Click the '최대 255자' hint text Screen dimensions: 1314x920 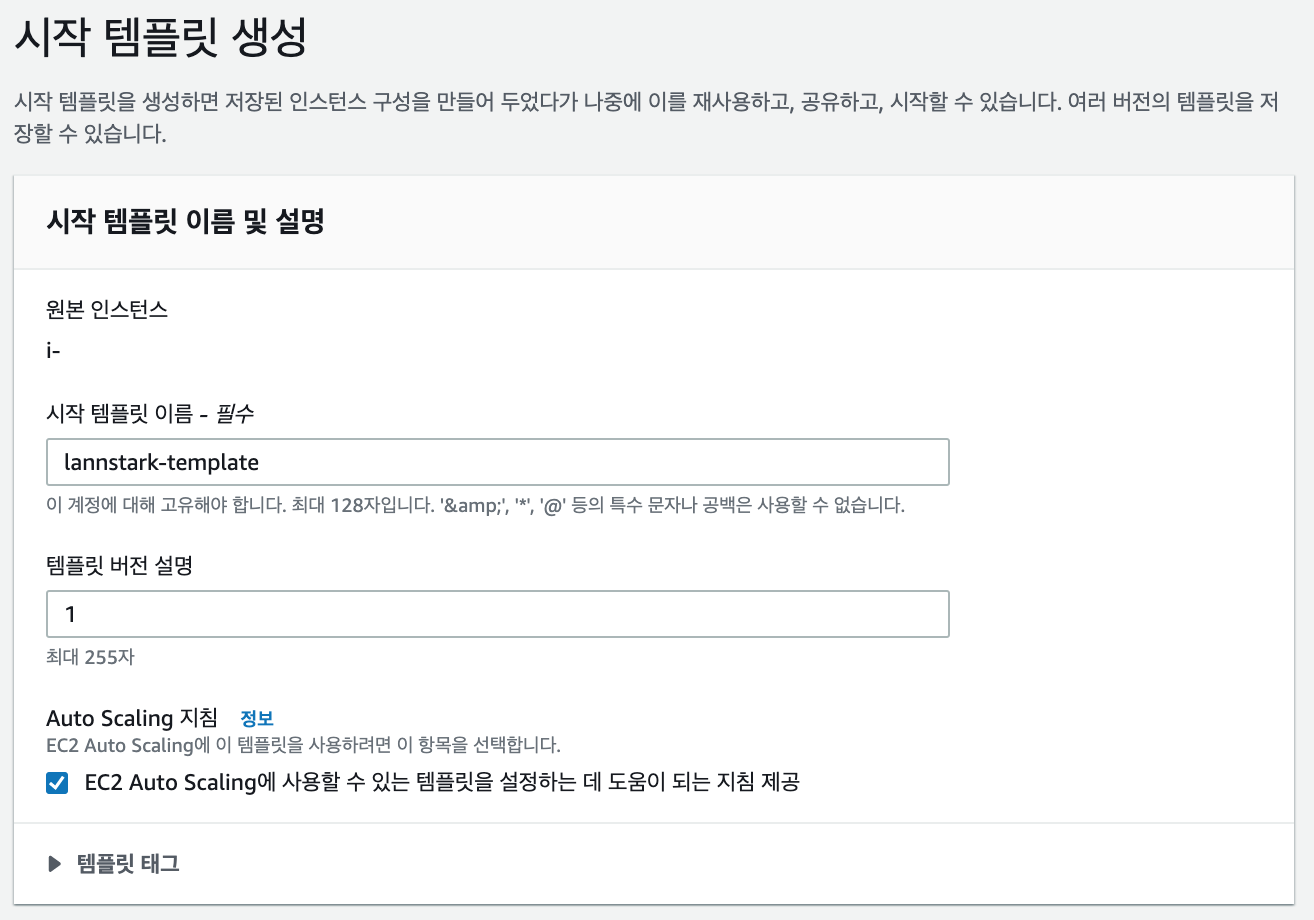pos(90,657)
